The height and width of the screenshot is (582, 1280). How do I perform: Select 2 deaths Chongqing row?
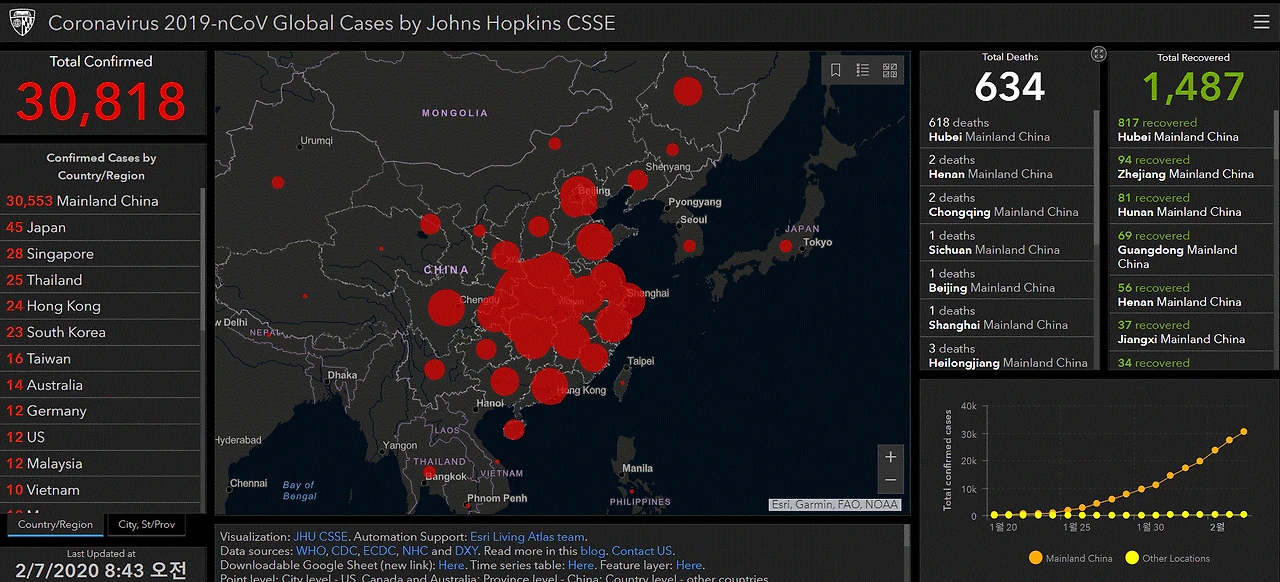click(1008, 205)
